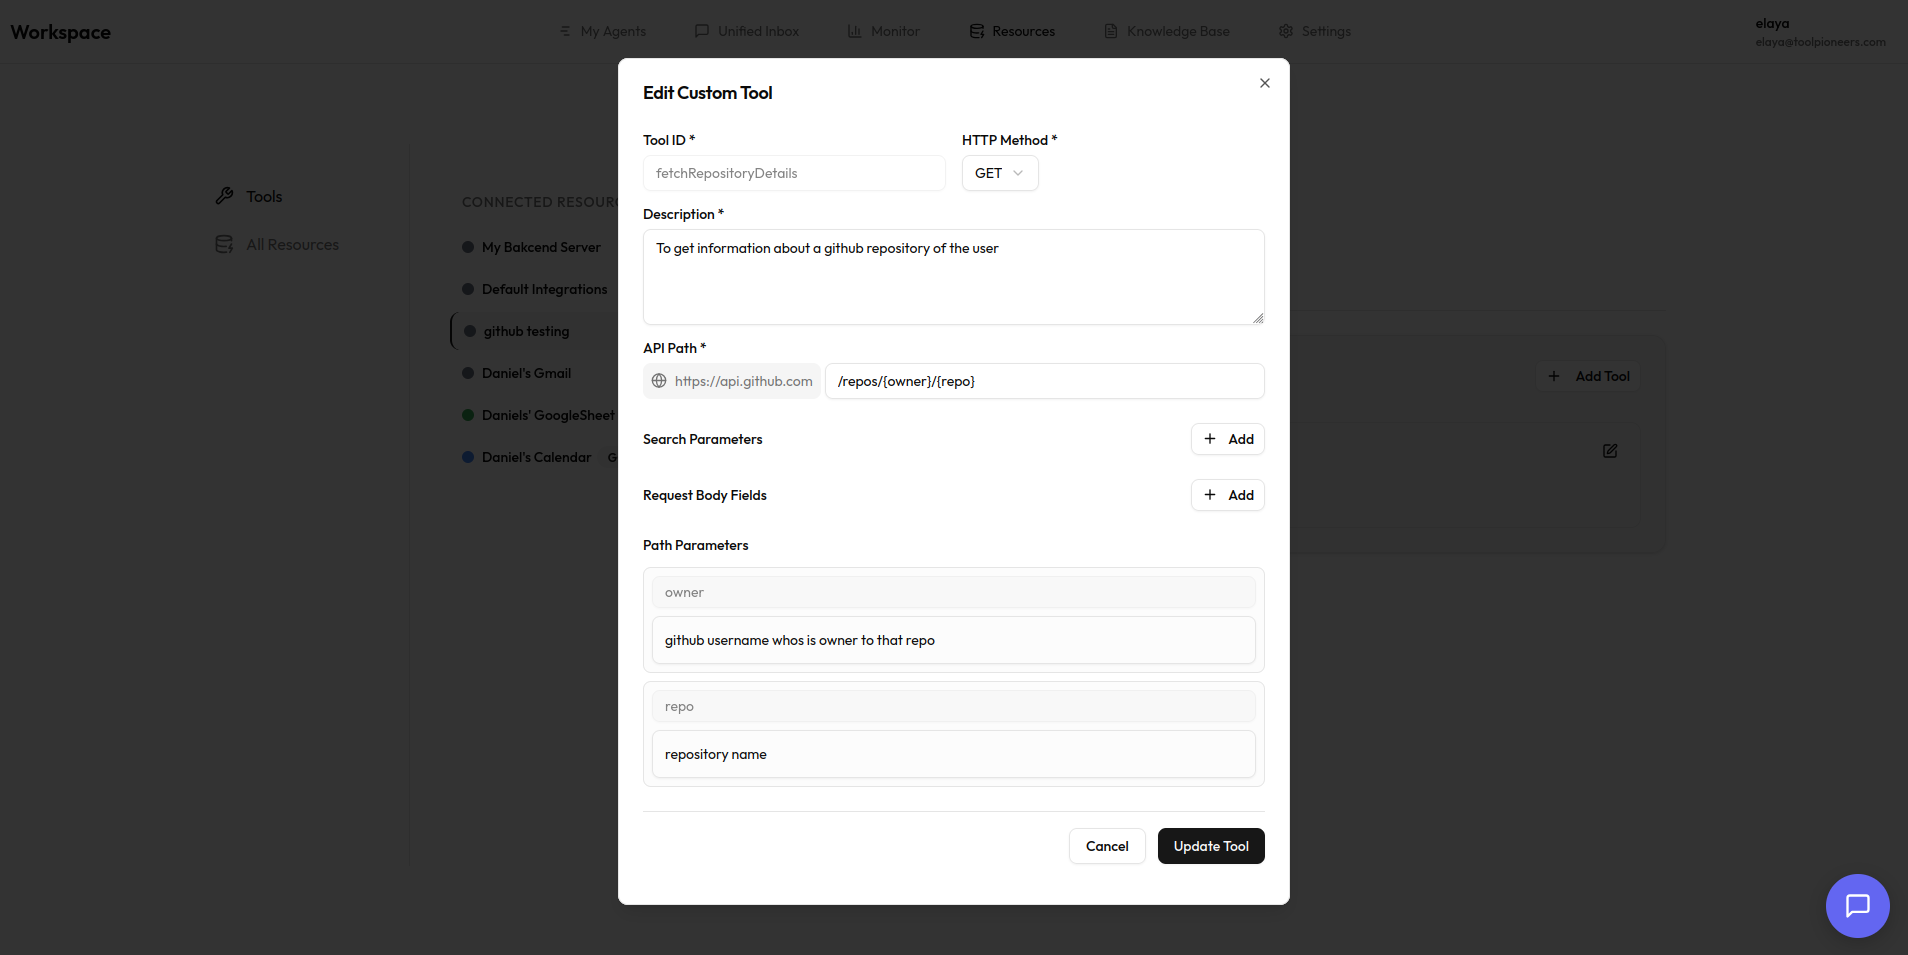
Task: Go to My Agents tab
Action: point(603,31)
